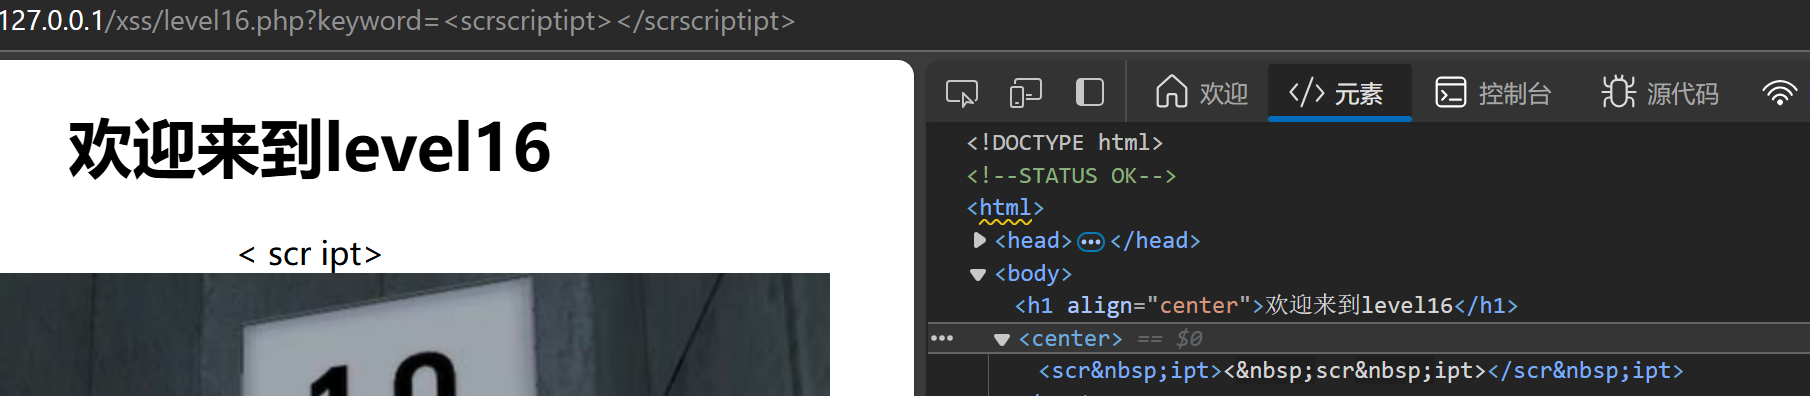Select the scr&nbsp;ipt element line
Viewport: 1810px width, 396px height.
click(1361, 370)
